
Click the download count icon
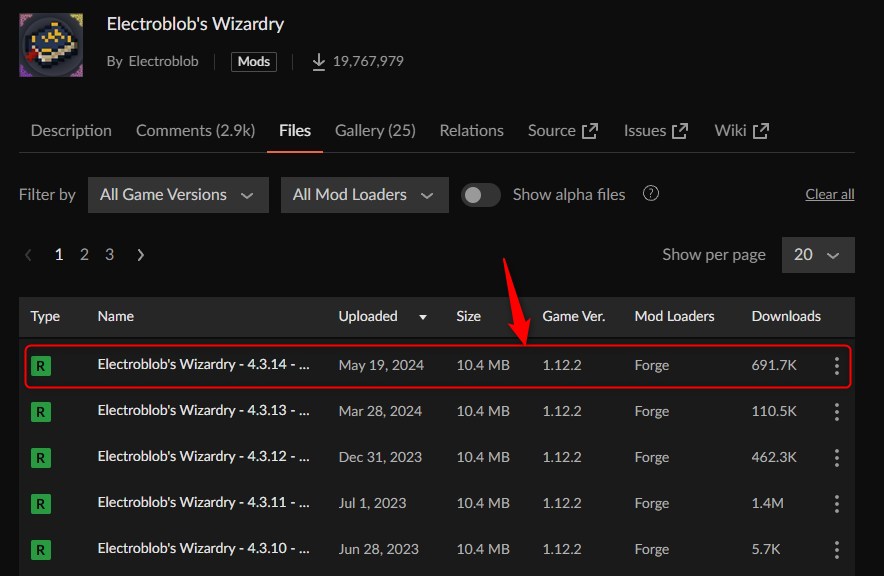pos(319,61)
